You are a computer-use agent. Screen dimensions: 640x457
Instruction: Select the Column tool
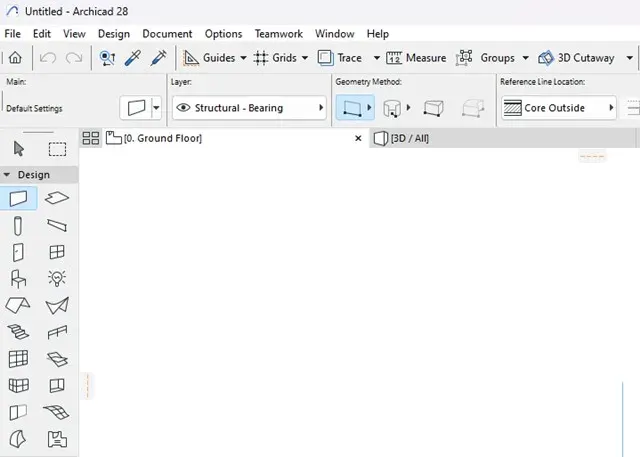[18, 226]
